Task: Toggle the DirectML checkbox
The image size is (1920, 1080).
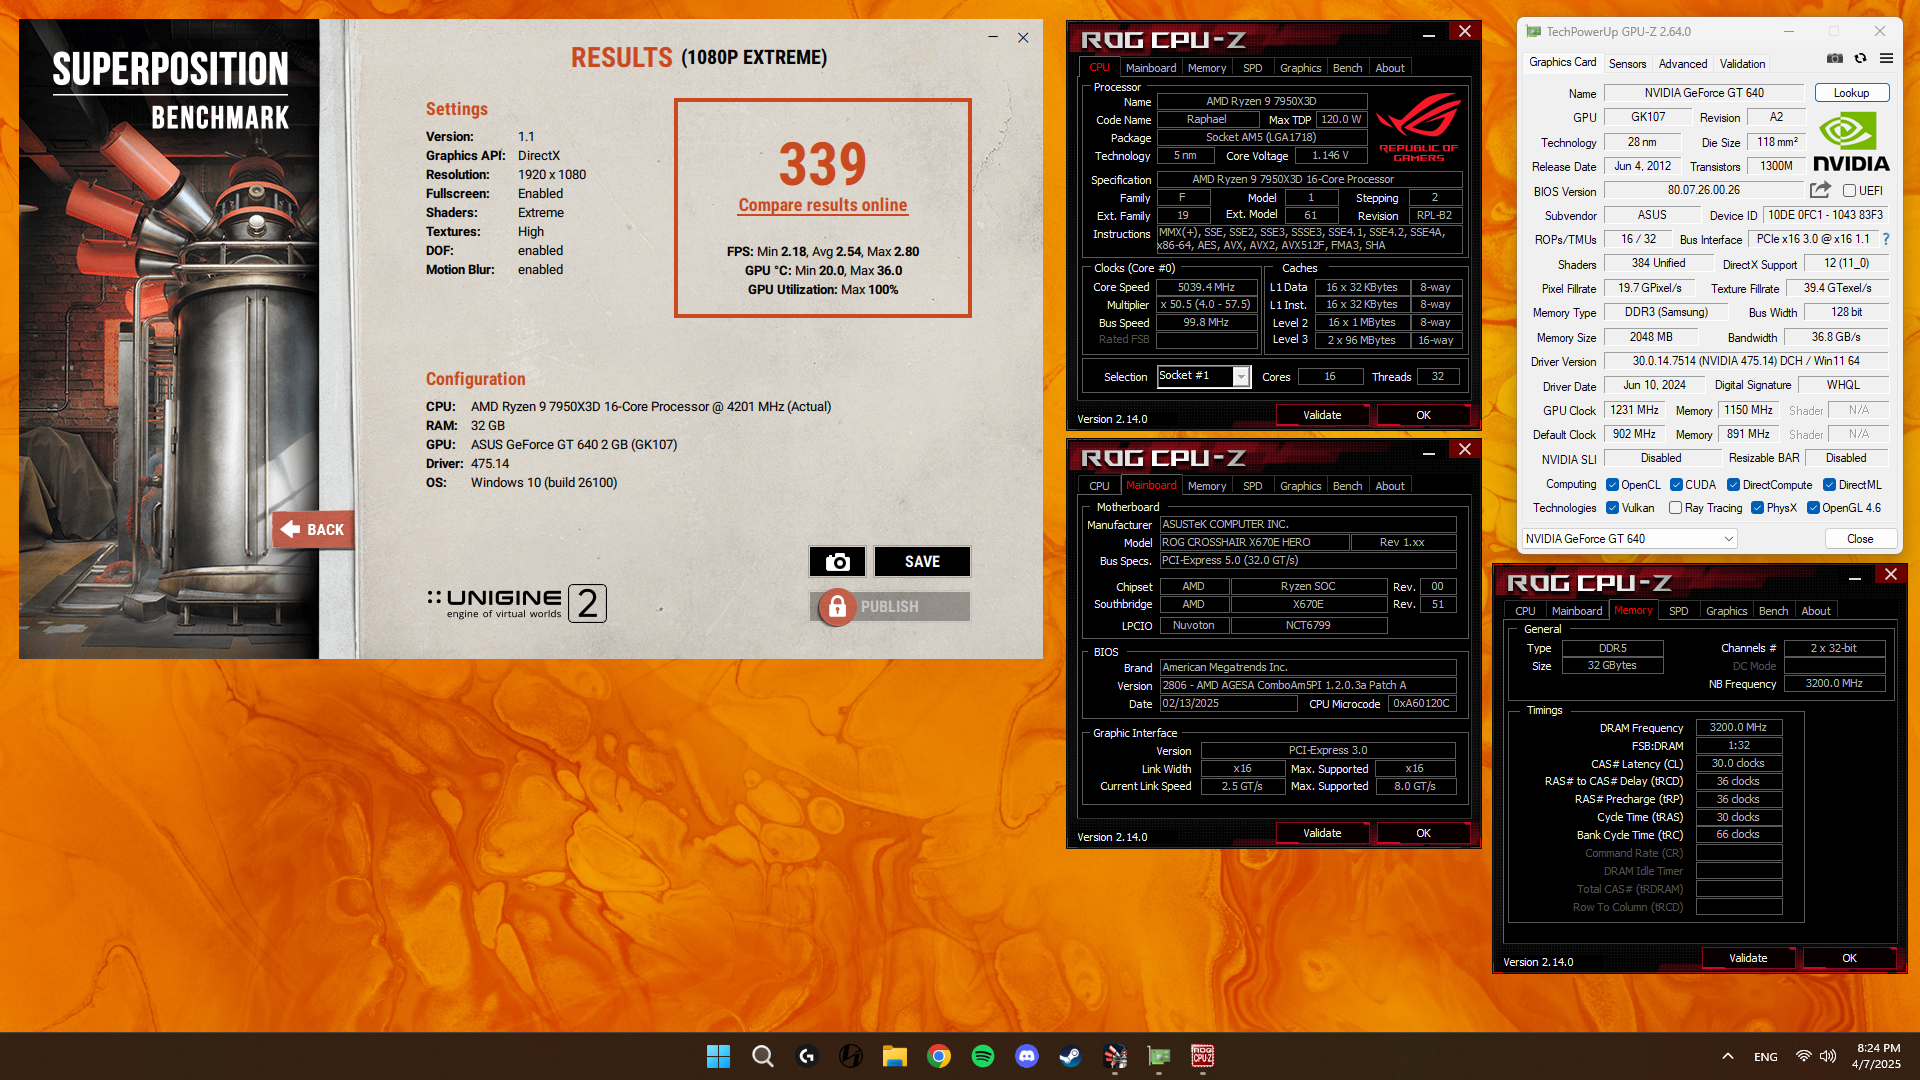Action: pyautogui.click(x=1829, y=485)
